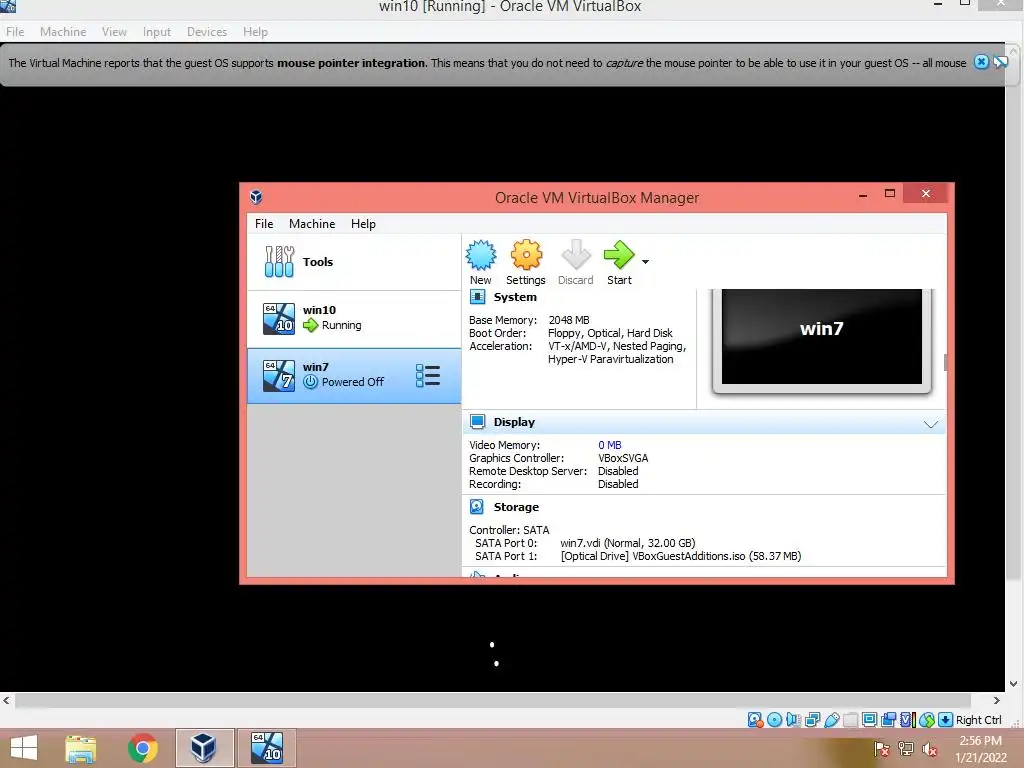Image resolution: width=1024 pixels, height=768 pixels.
Task: Click the Right Ctrl host key label
Action: pyautogui.click(x=978, y=720)
